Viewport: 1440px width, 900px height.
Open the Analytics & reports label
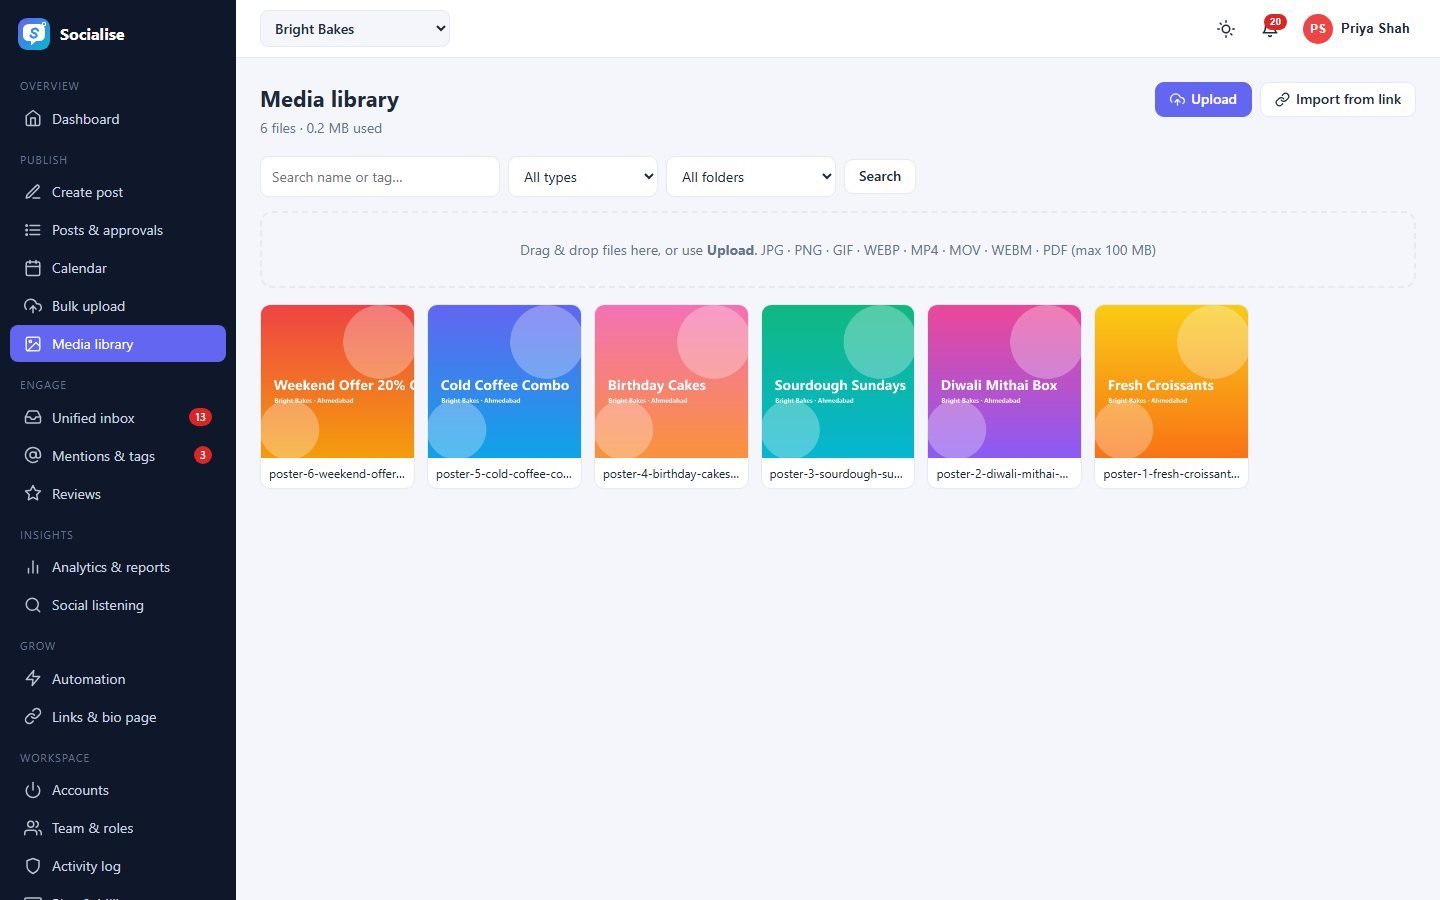[x=111, y=567]
